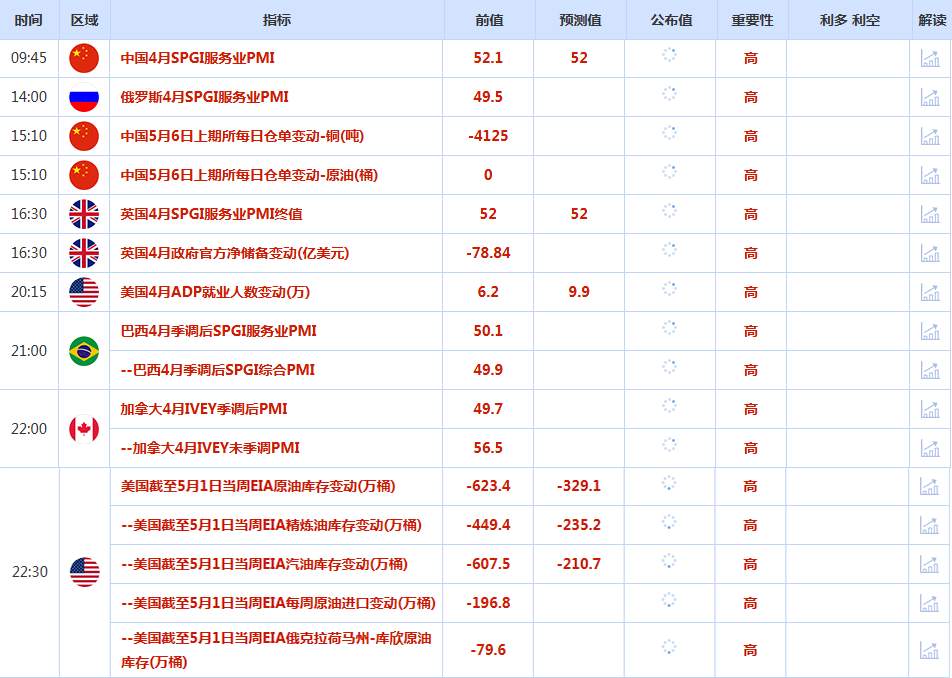Open chart icon for 加拿大4月IVEY季调后PMI row

coord(930,409)
